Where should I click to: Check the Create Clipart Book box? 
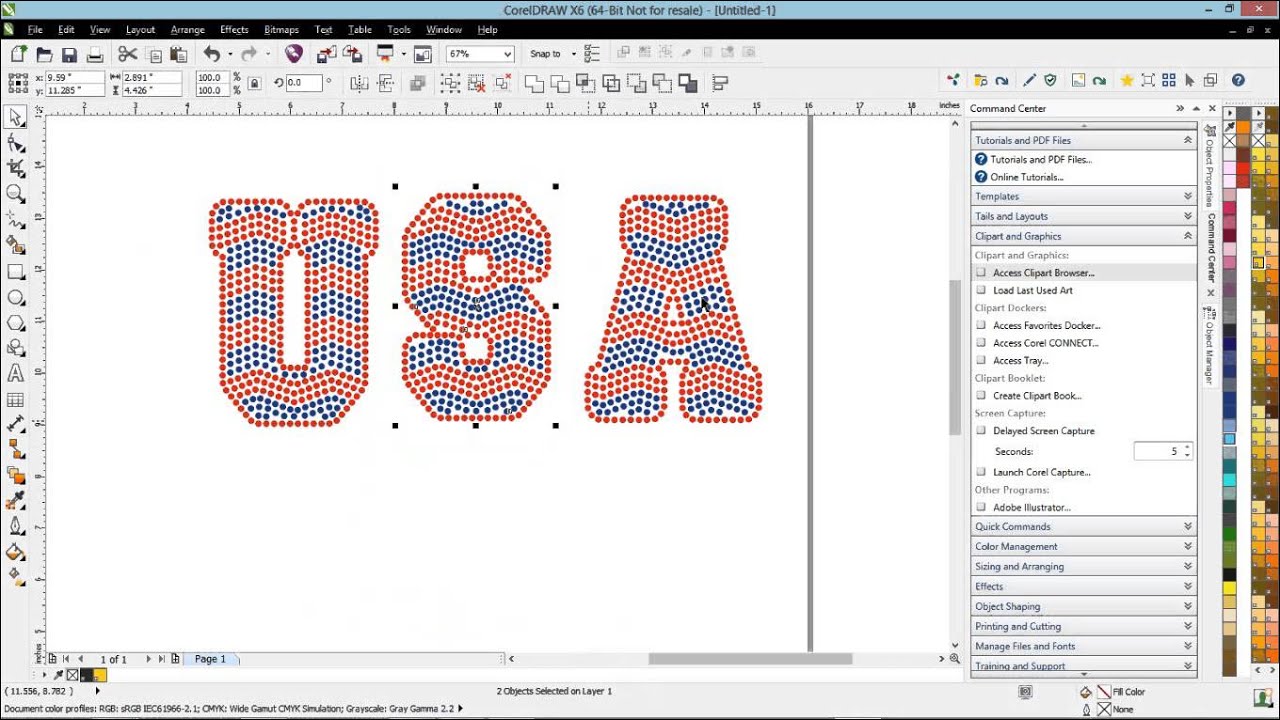tap(981, 395)
